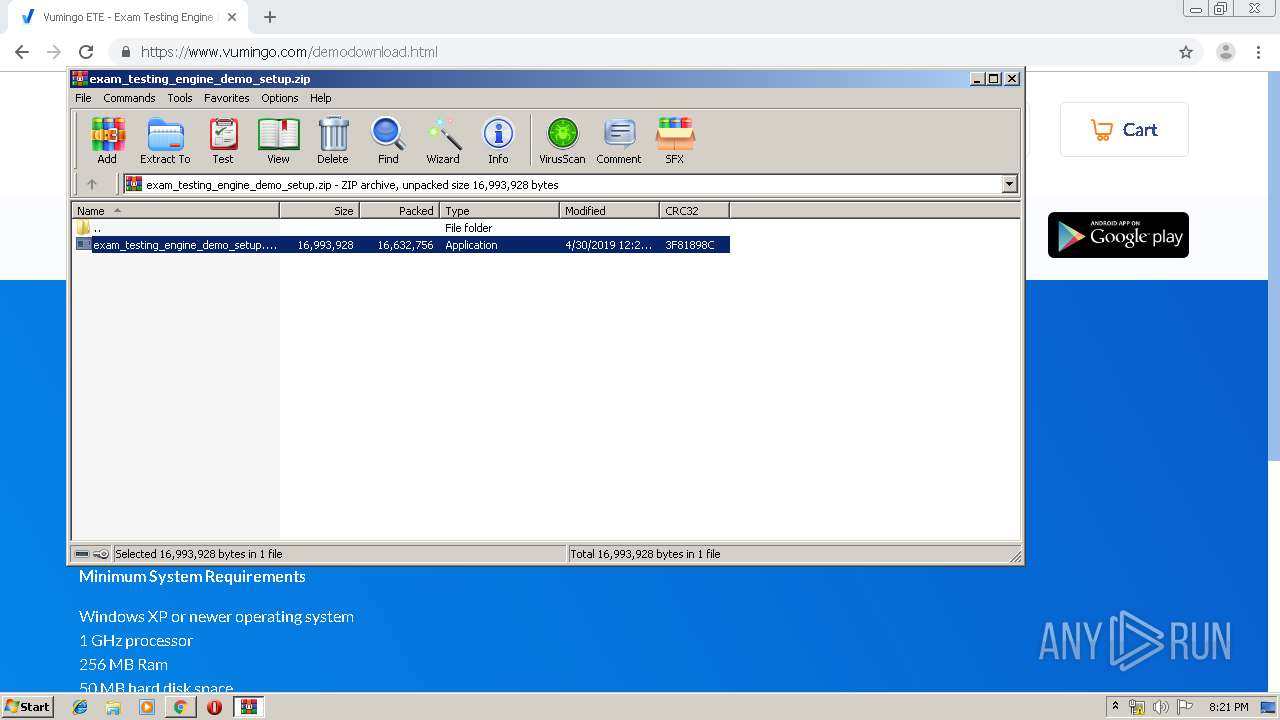Click "Selected 16,993,928 bytes in 1 file" status
1280x720 pixels.
(199, 554)
